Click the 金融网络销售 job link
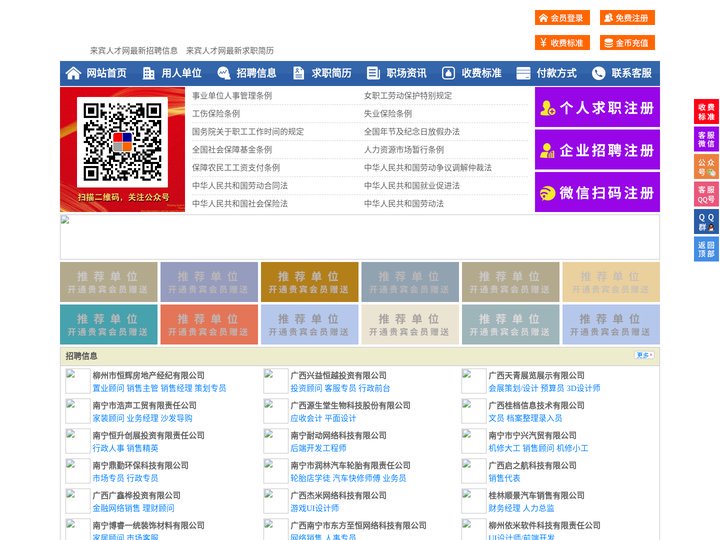720x540 pixels. [x=117, y=508]
